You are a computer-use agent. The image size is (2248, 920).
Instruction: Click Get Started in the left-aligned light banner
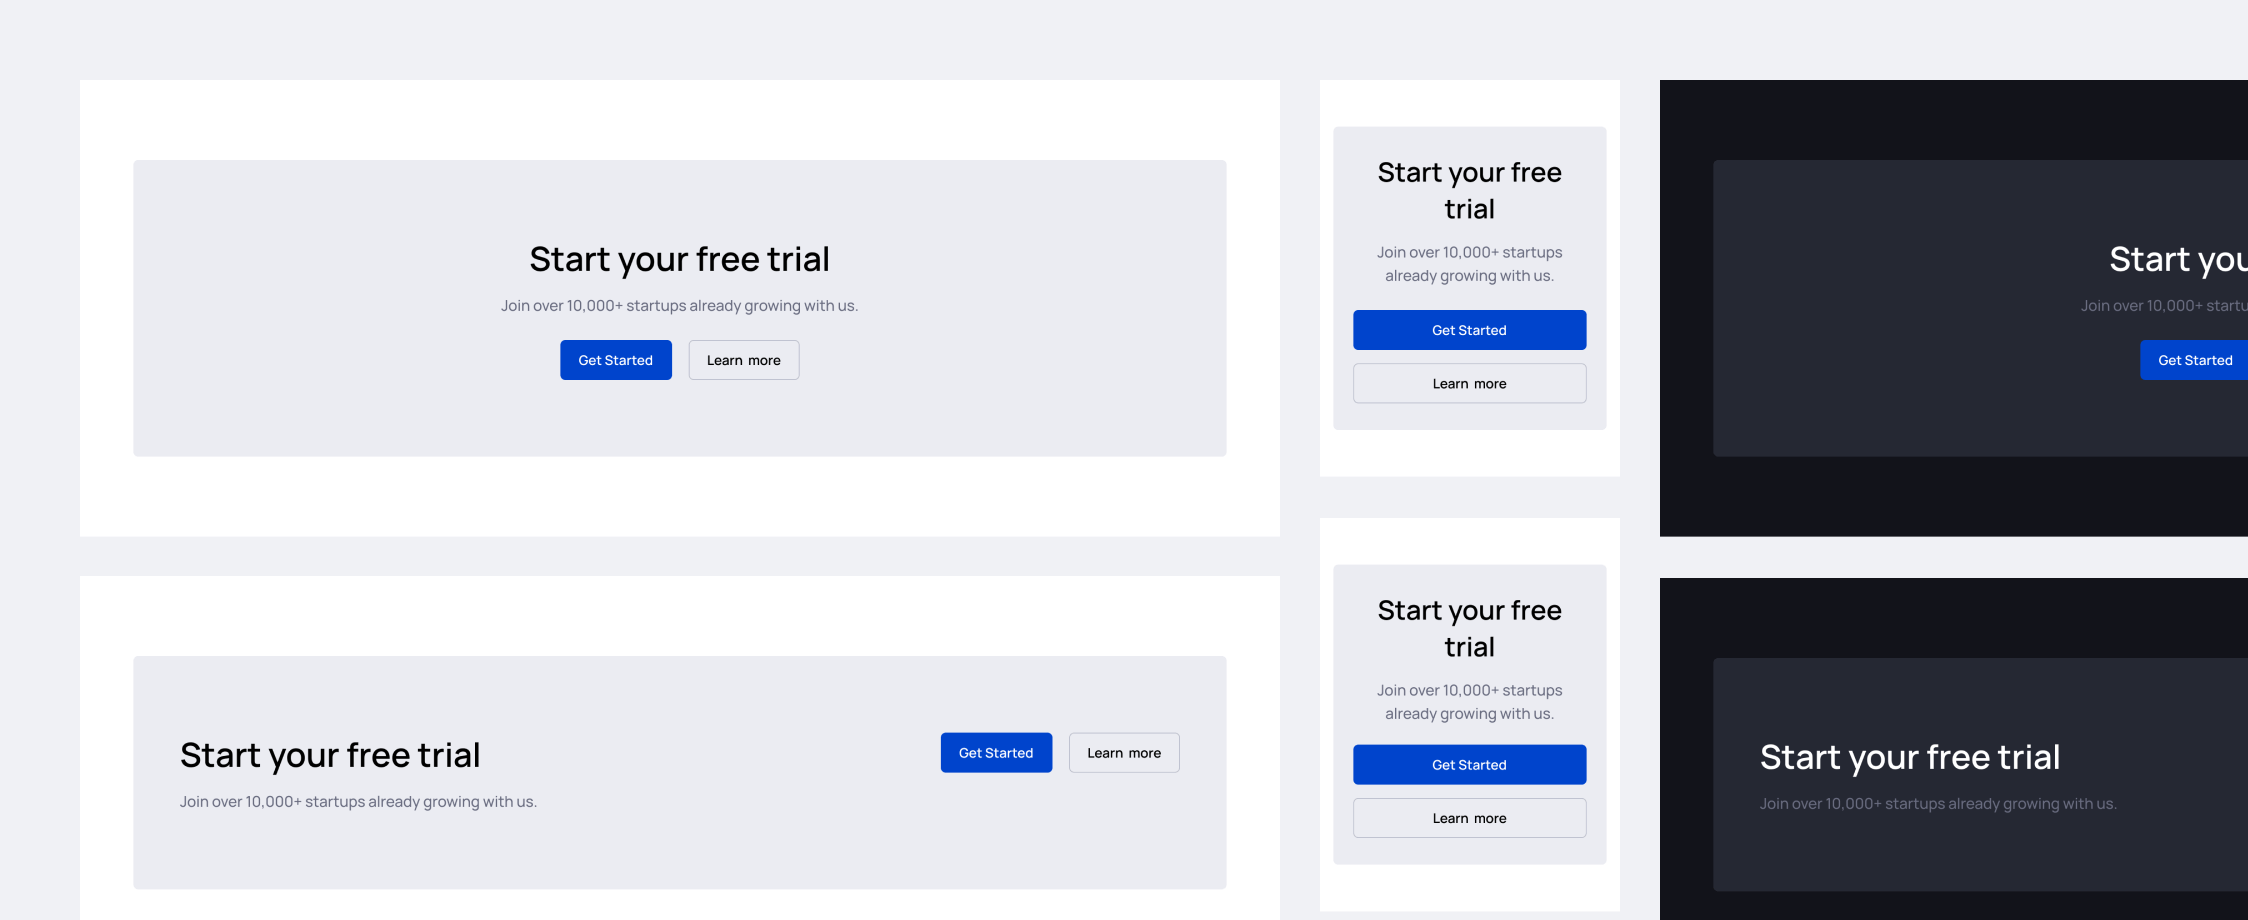coord(996,753)
